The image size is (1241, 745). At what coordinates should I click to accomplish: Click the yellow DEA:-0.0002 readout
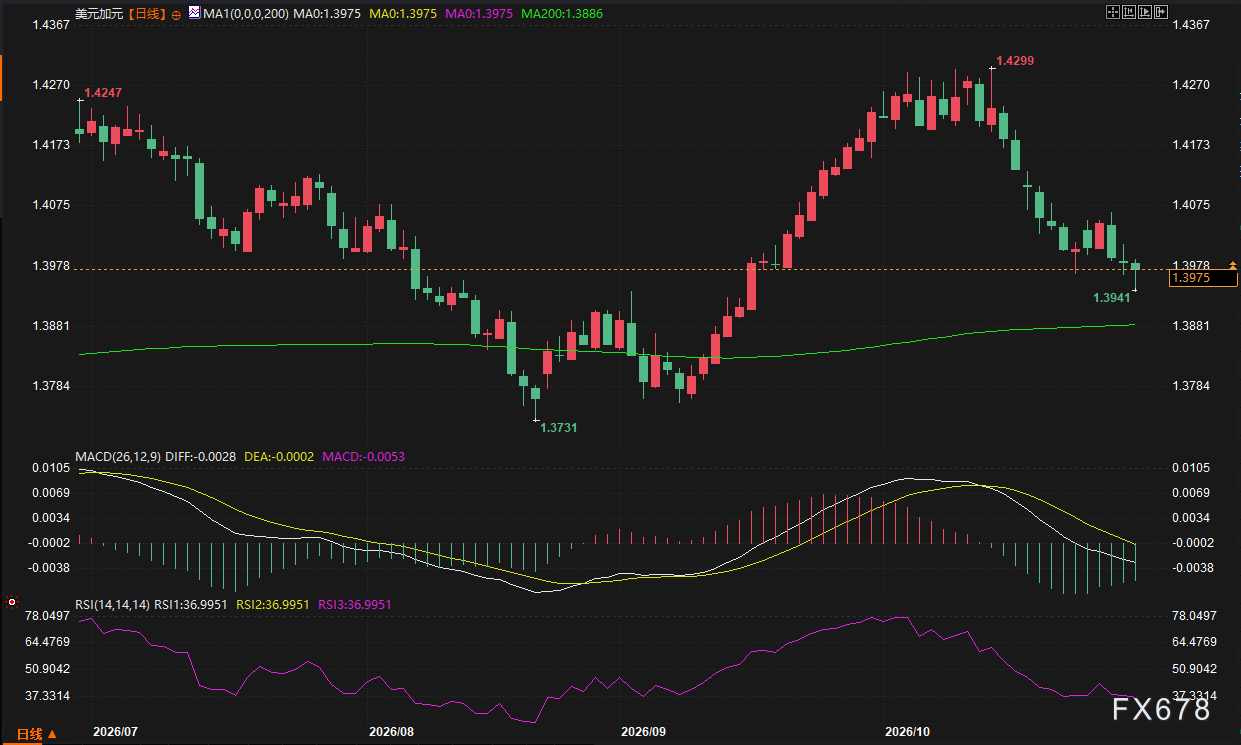coord(280,456)
